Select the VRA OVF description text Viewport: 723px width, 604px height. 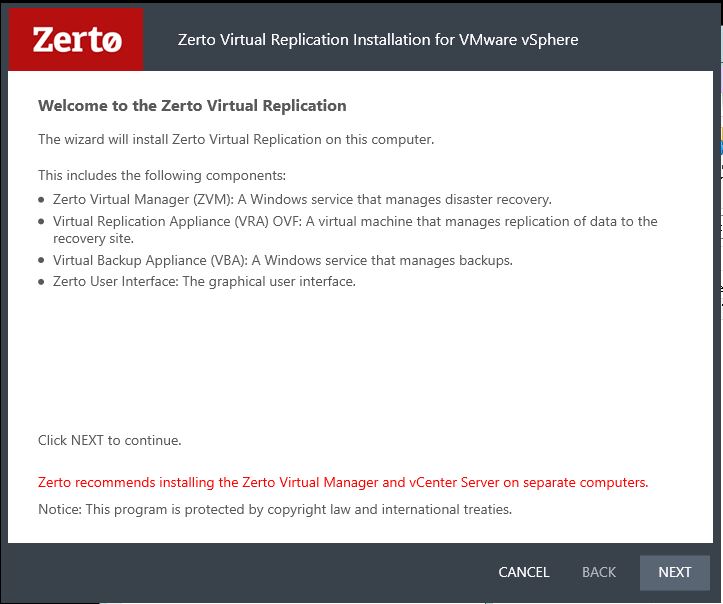tap(355, 230)
